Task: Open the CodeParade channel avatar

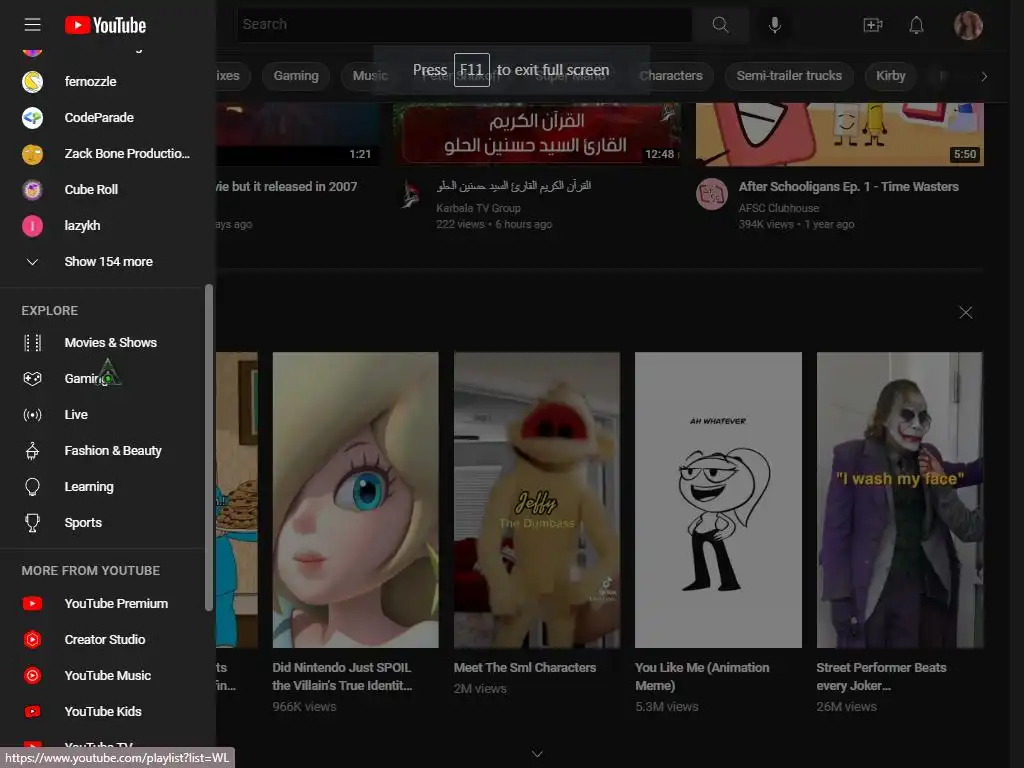Action: pos(32,118)
